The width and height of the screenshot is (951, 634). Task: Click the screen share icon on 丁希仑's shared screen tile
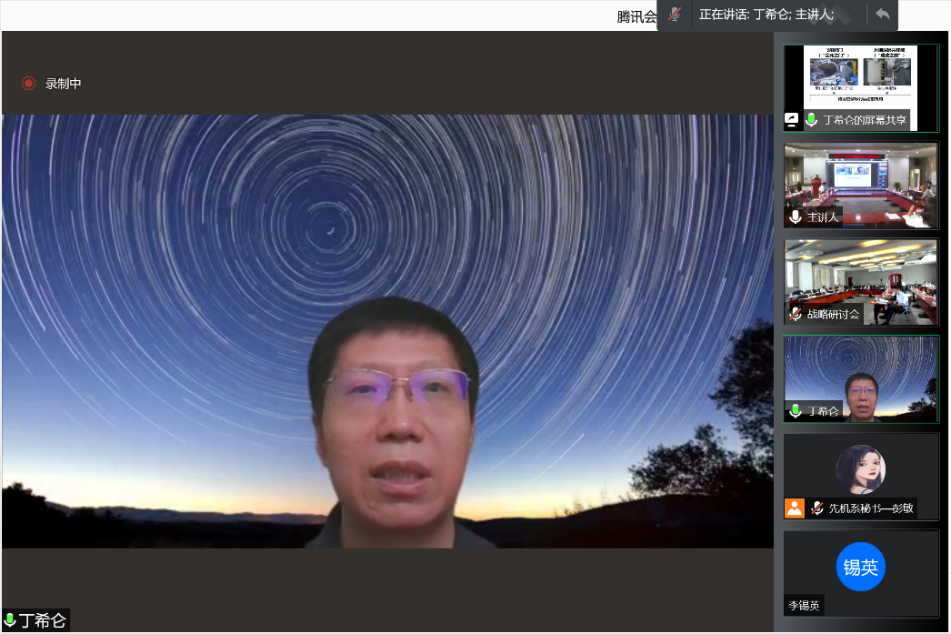point(792,120)
